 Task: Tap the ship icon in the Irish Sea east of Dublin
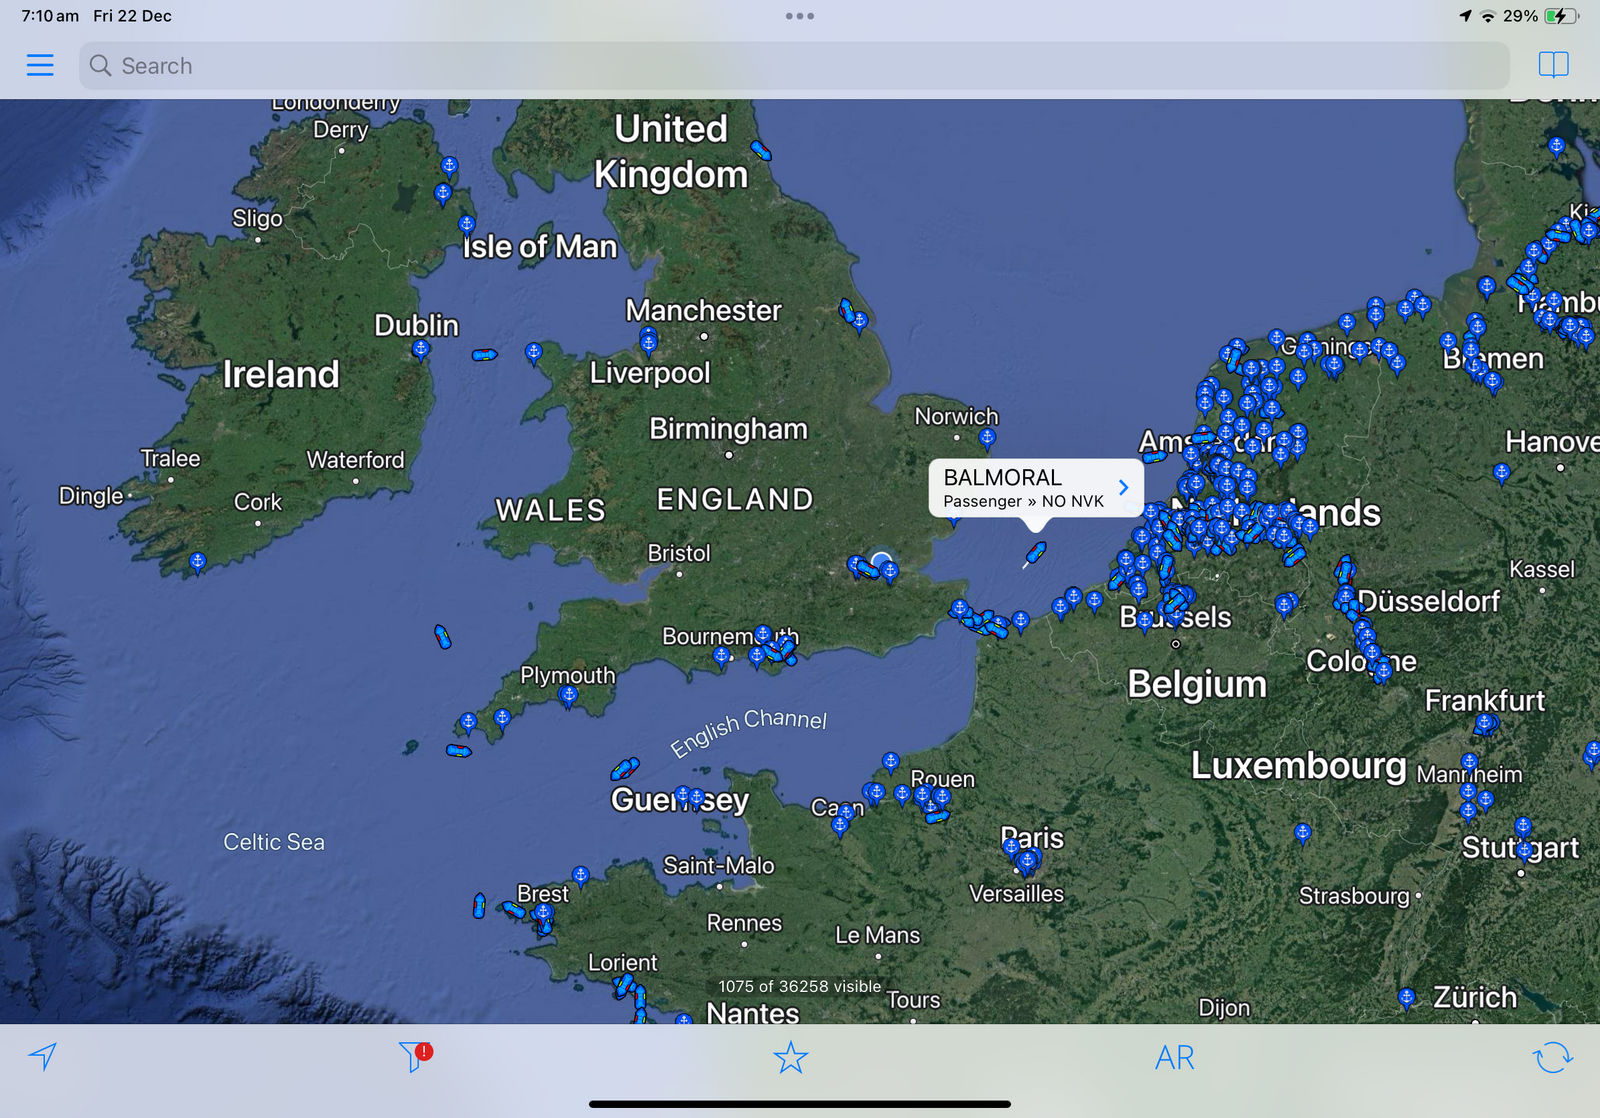(484, 355)
